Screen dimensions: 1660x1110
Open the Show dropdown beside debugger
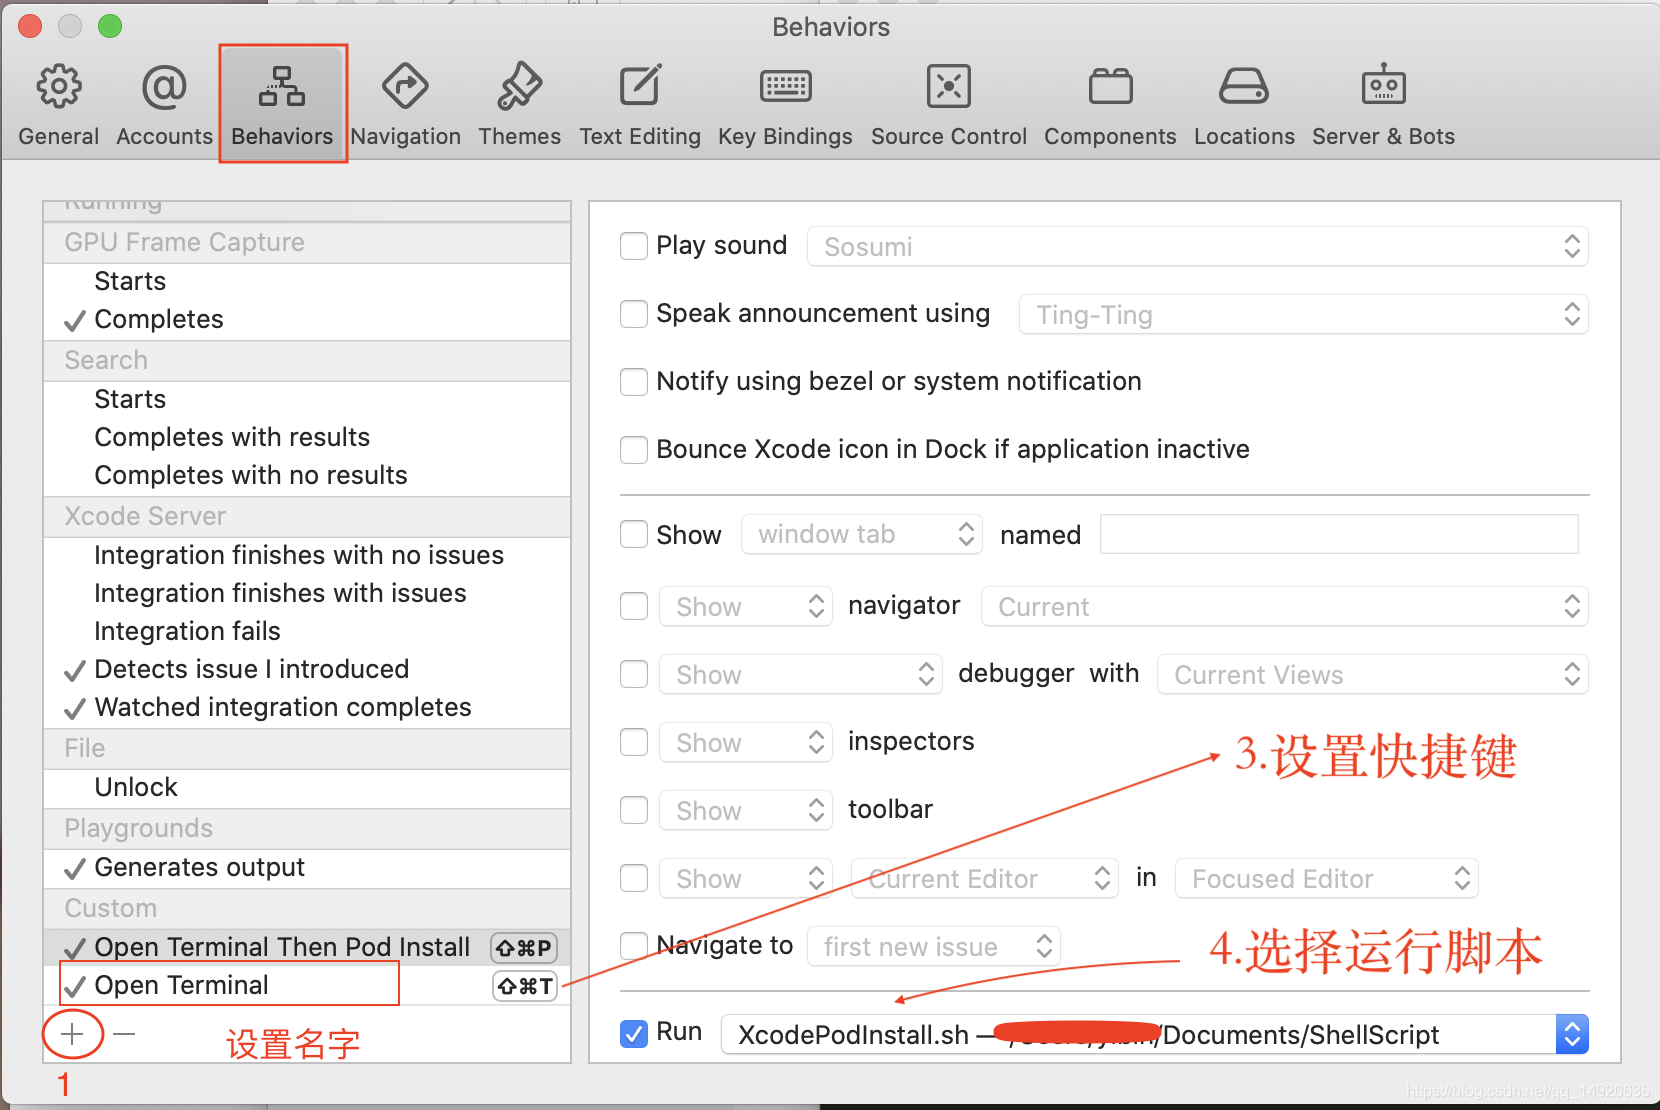click(x=801, y=674)
